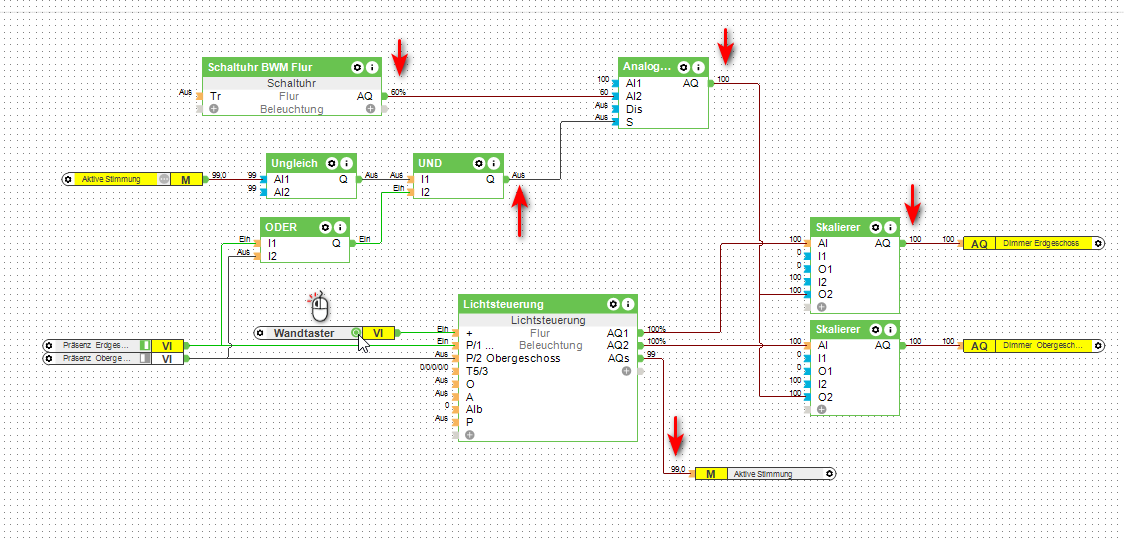Open gear on Dimmer Obergeschoss output

click(x=1097, y=346)
